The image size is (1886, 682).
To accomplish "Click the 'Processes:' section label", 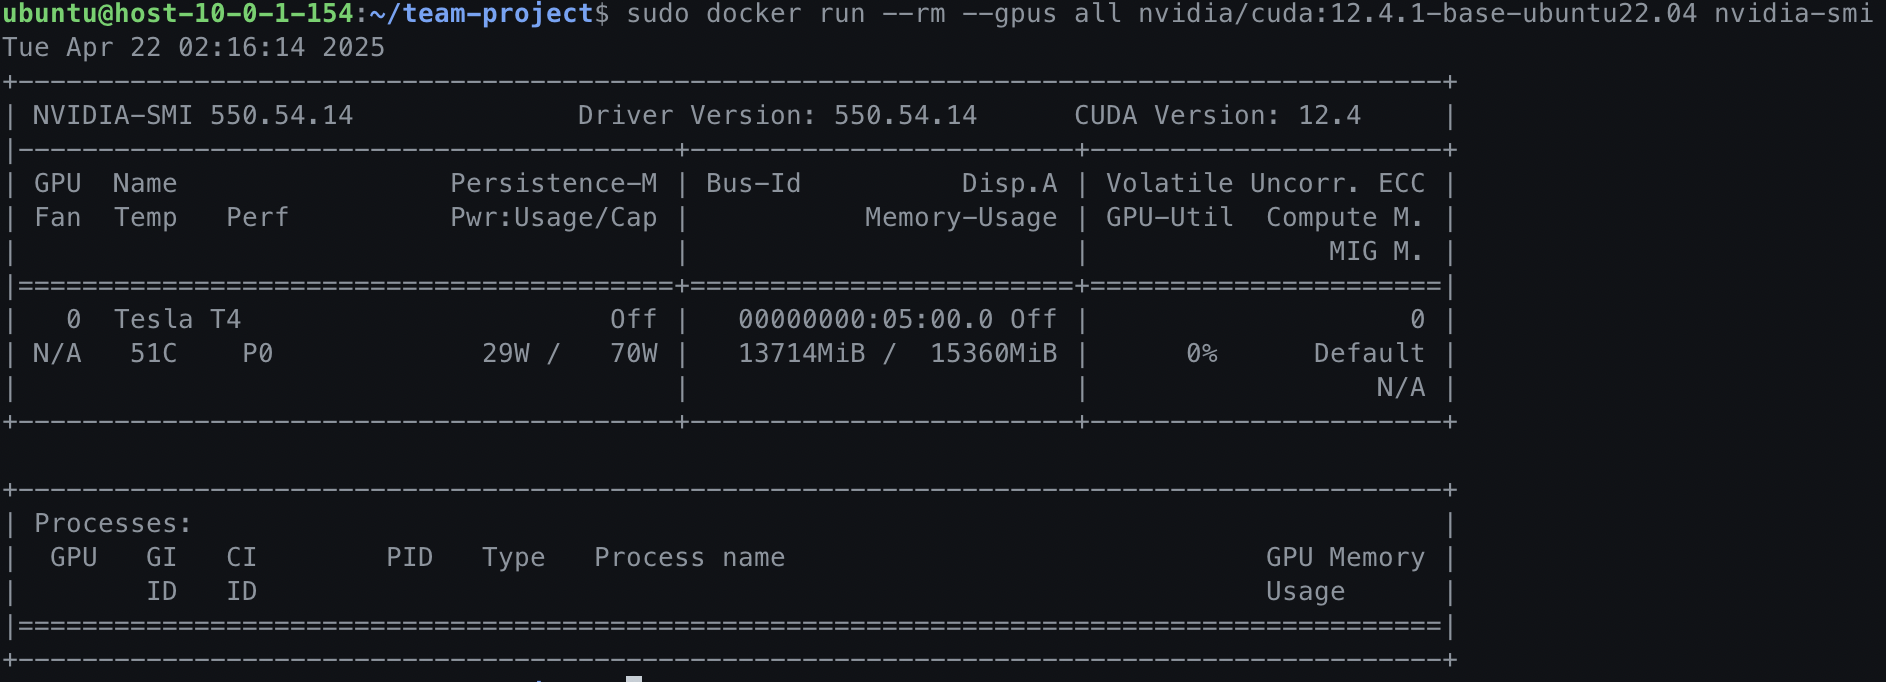I will coord(114,524).
